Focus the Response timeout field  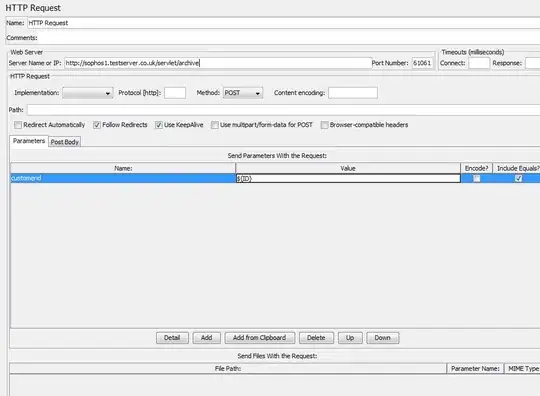(532, 63)
